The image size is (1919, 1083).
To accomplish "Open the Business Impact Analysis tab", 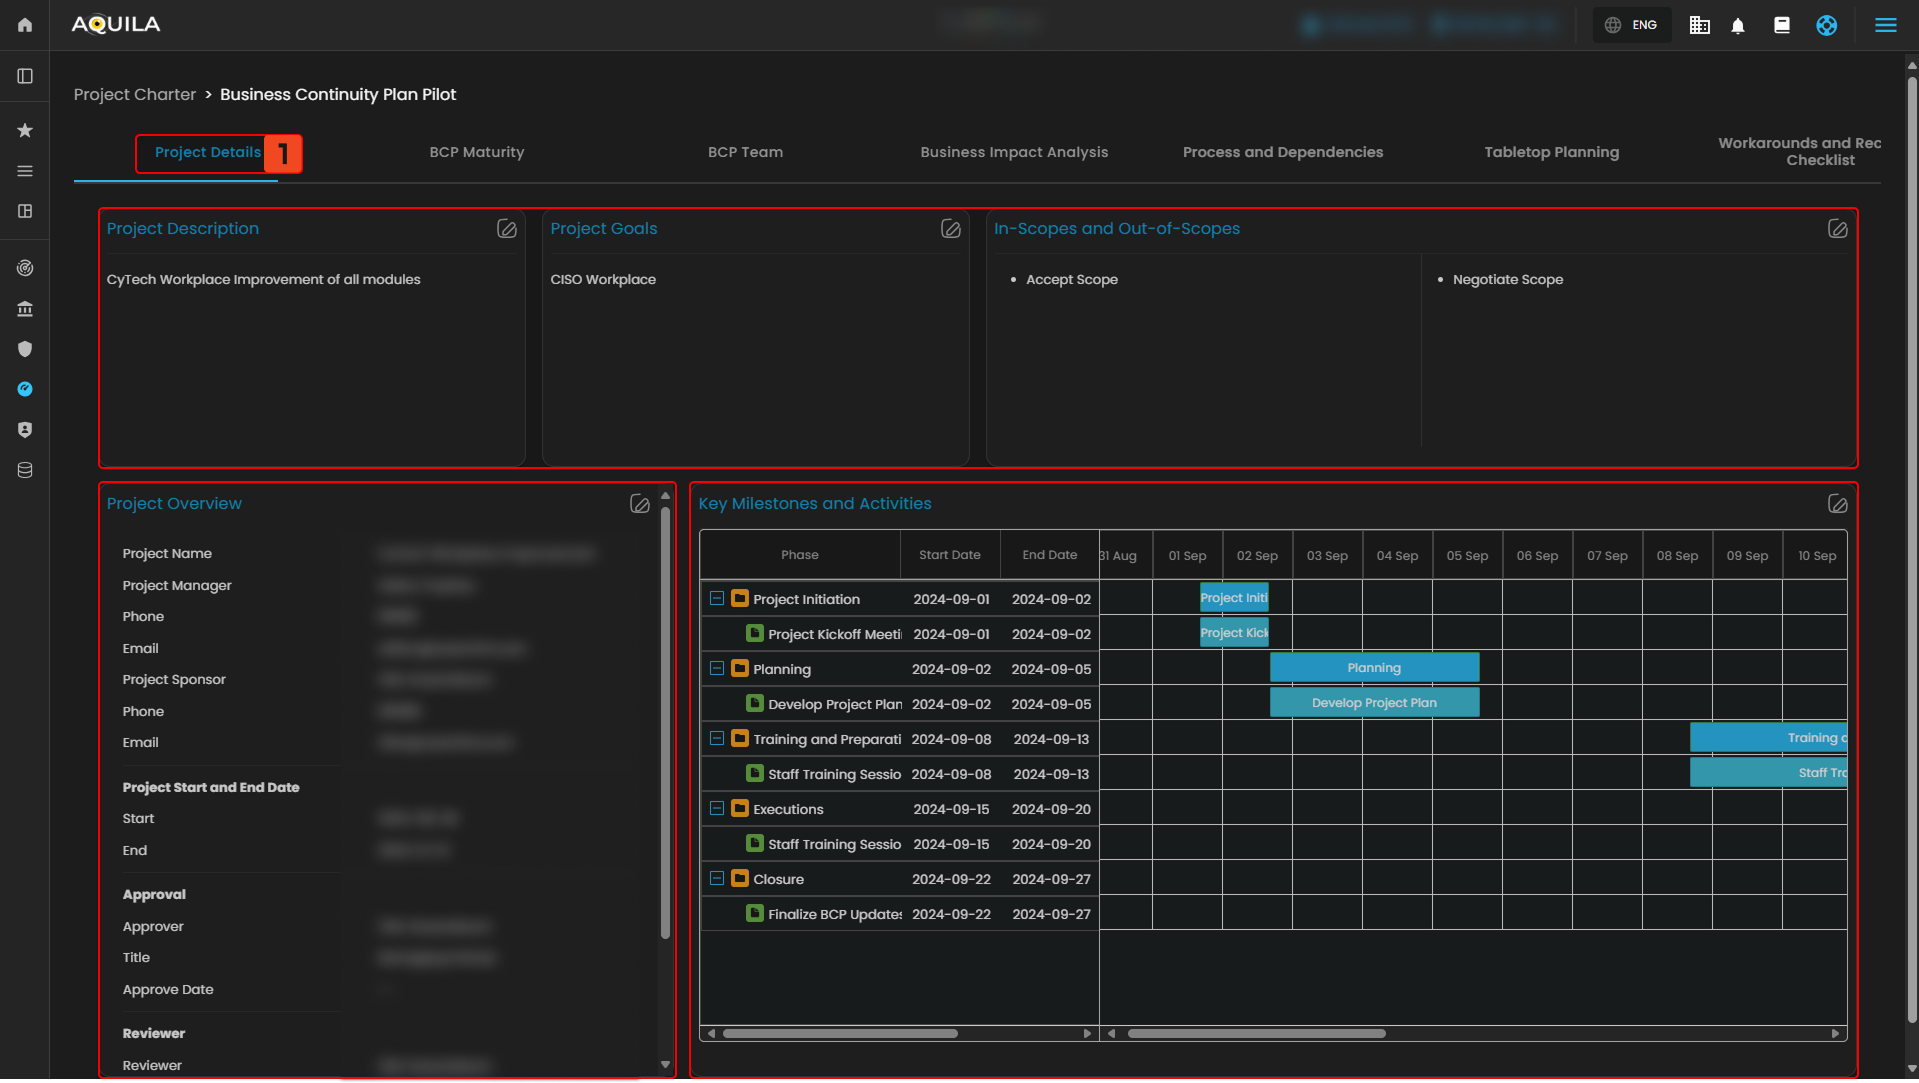I will click(x=1013, y=152).
